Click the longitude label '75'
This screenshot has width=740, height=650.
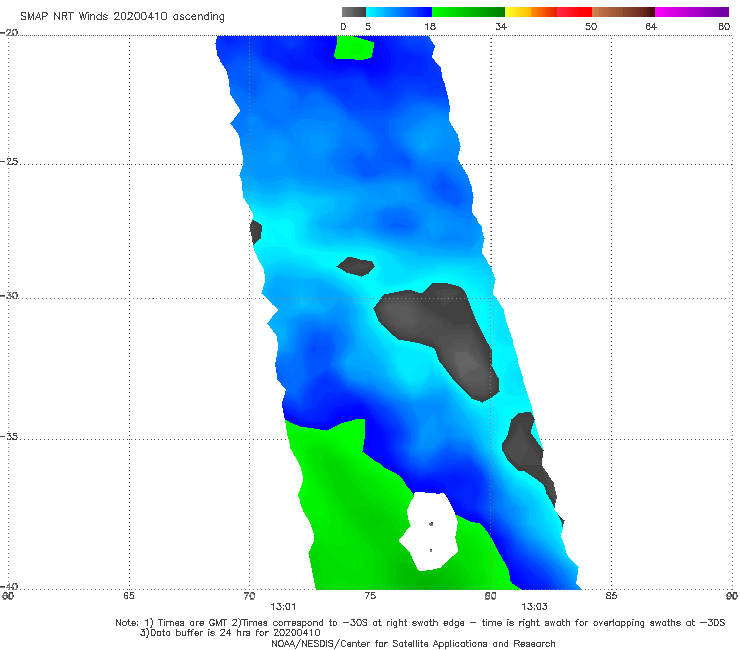(370, 596)
